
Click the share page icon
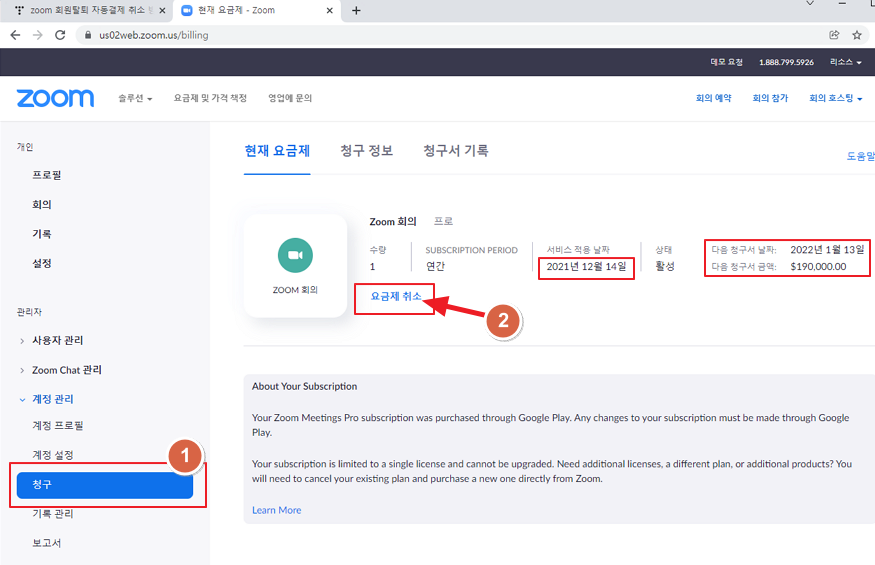pos(834,35)
